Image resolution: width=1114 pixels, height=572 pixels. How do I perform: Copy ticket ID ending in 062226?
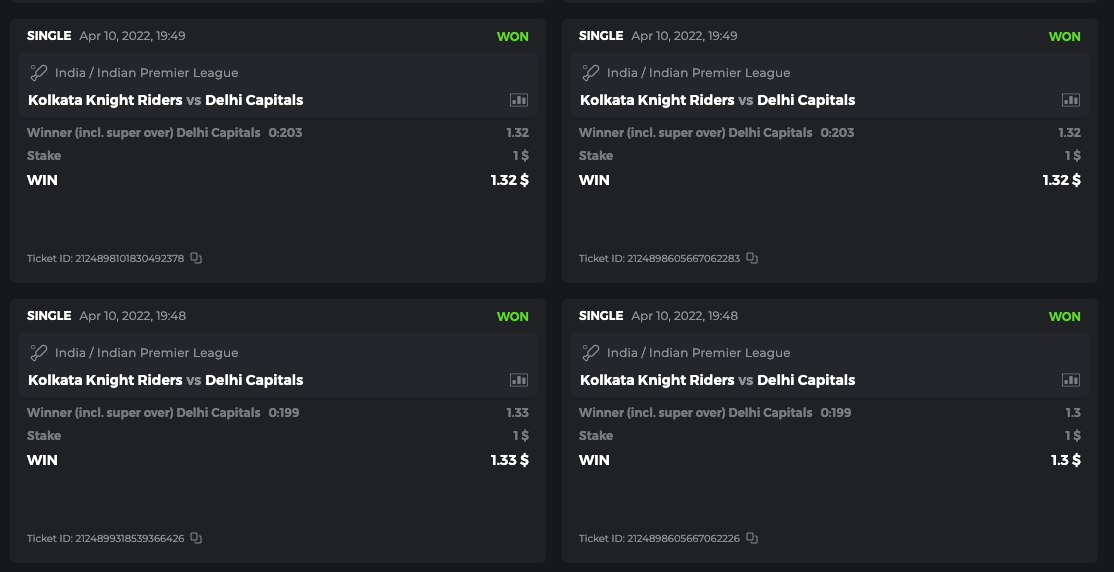(x=752, y=538)
